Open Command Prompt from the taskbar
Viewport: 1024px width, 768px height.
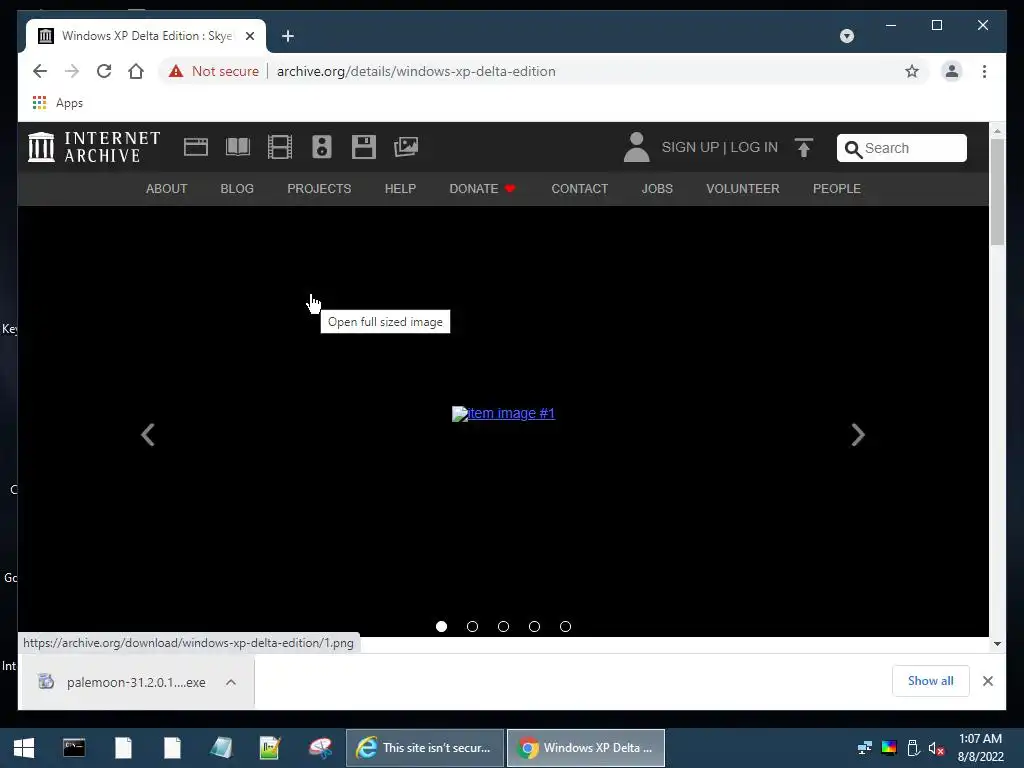pos(74,748)
